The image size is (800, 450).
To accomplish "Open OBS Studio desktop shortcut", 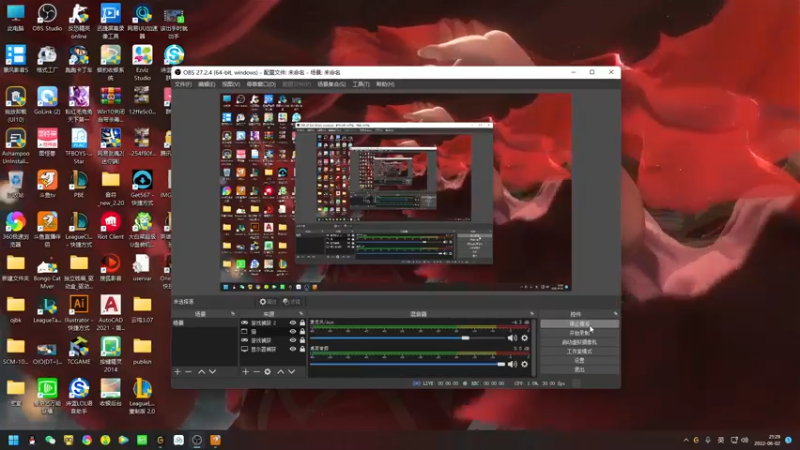I will pos(47,17).
